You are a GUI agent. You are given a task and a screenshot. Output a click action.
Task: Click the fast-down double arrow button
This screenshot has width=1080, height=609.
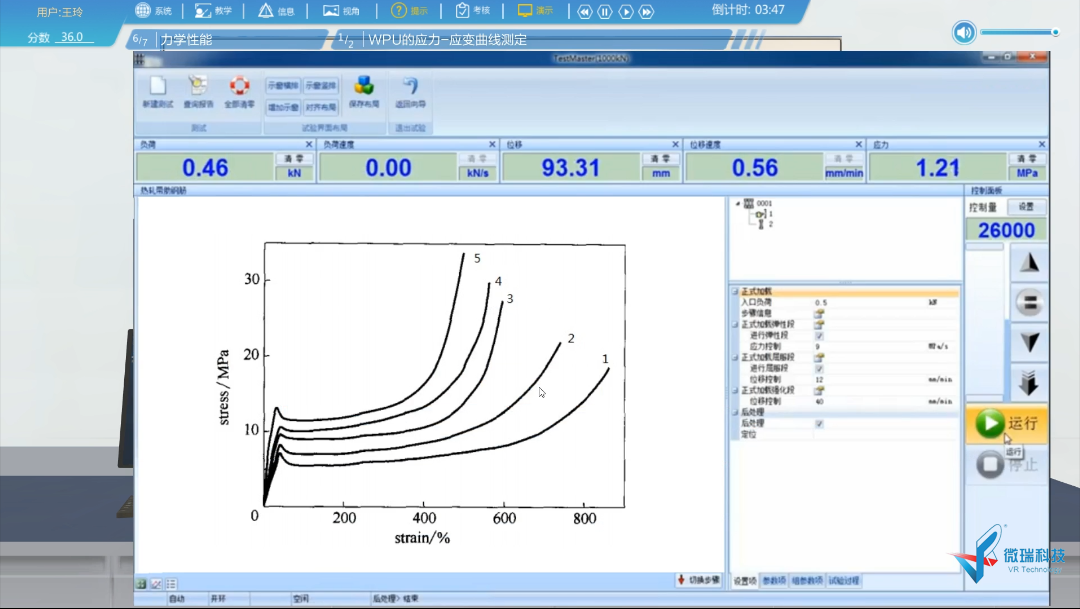pyautogui.click(x=1029, y=382)
